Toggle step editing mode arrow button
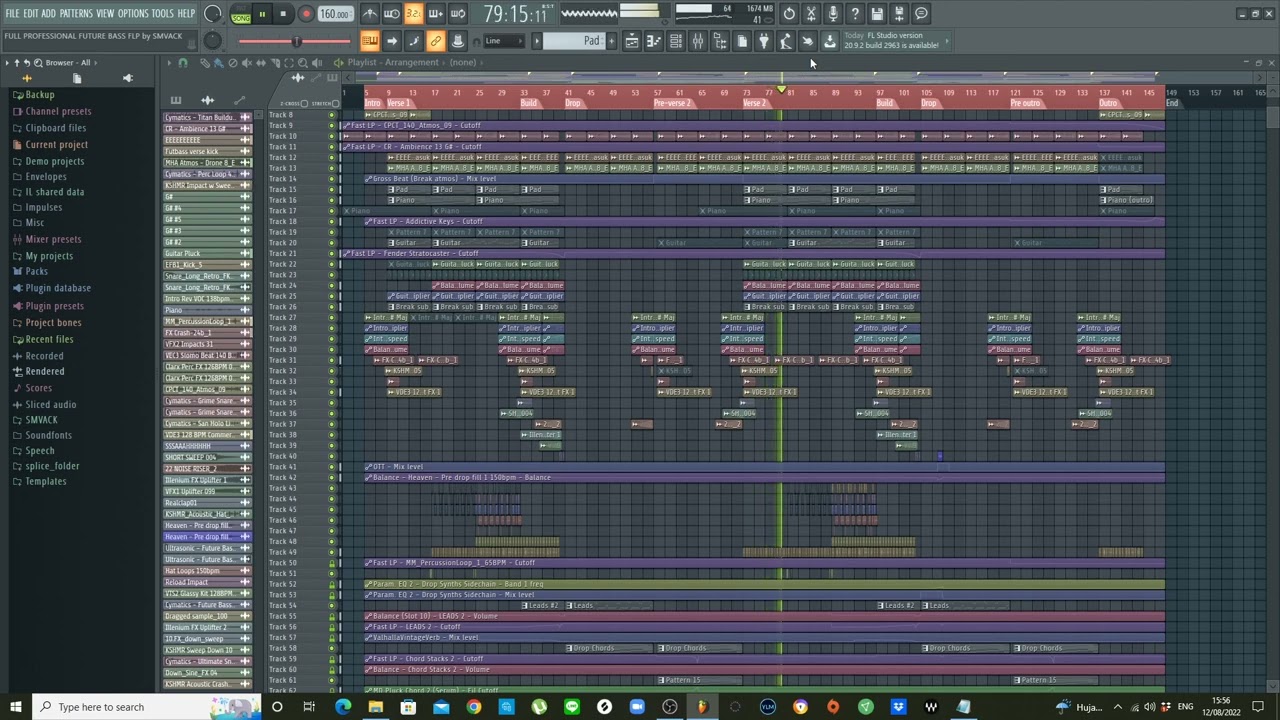1280x720 pixels. pos(392,41)
